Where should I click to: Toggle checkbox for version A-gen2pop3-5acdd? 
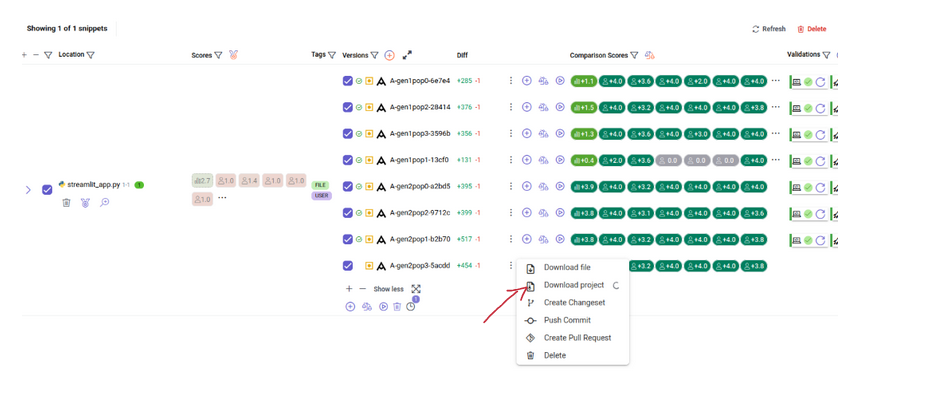(348, 266)
